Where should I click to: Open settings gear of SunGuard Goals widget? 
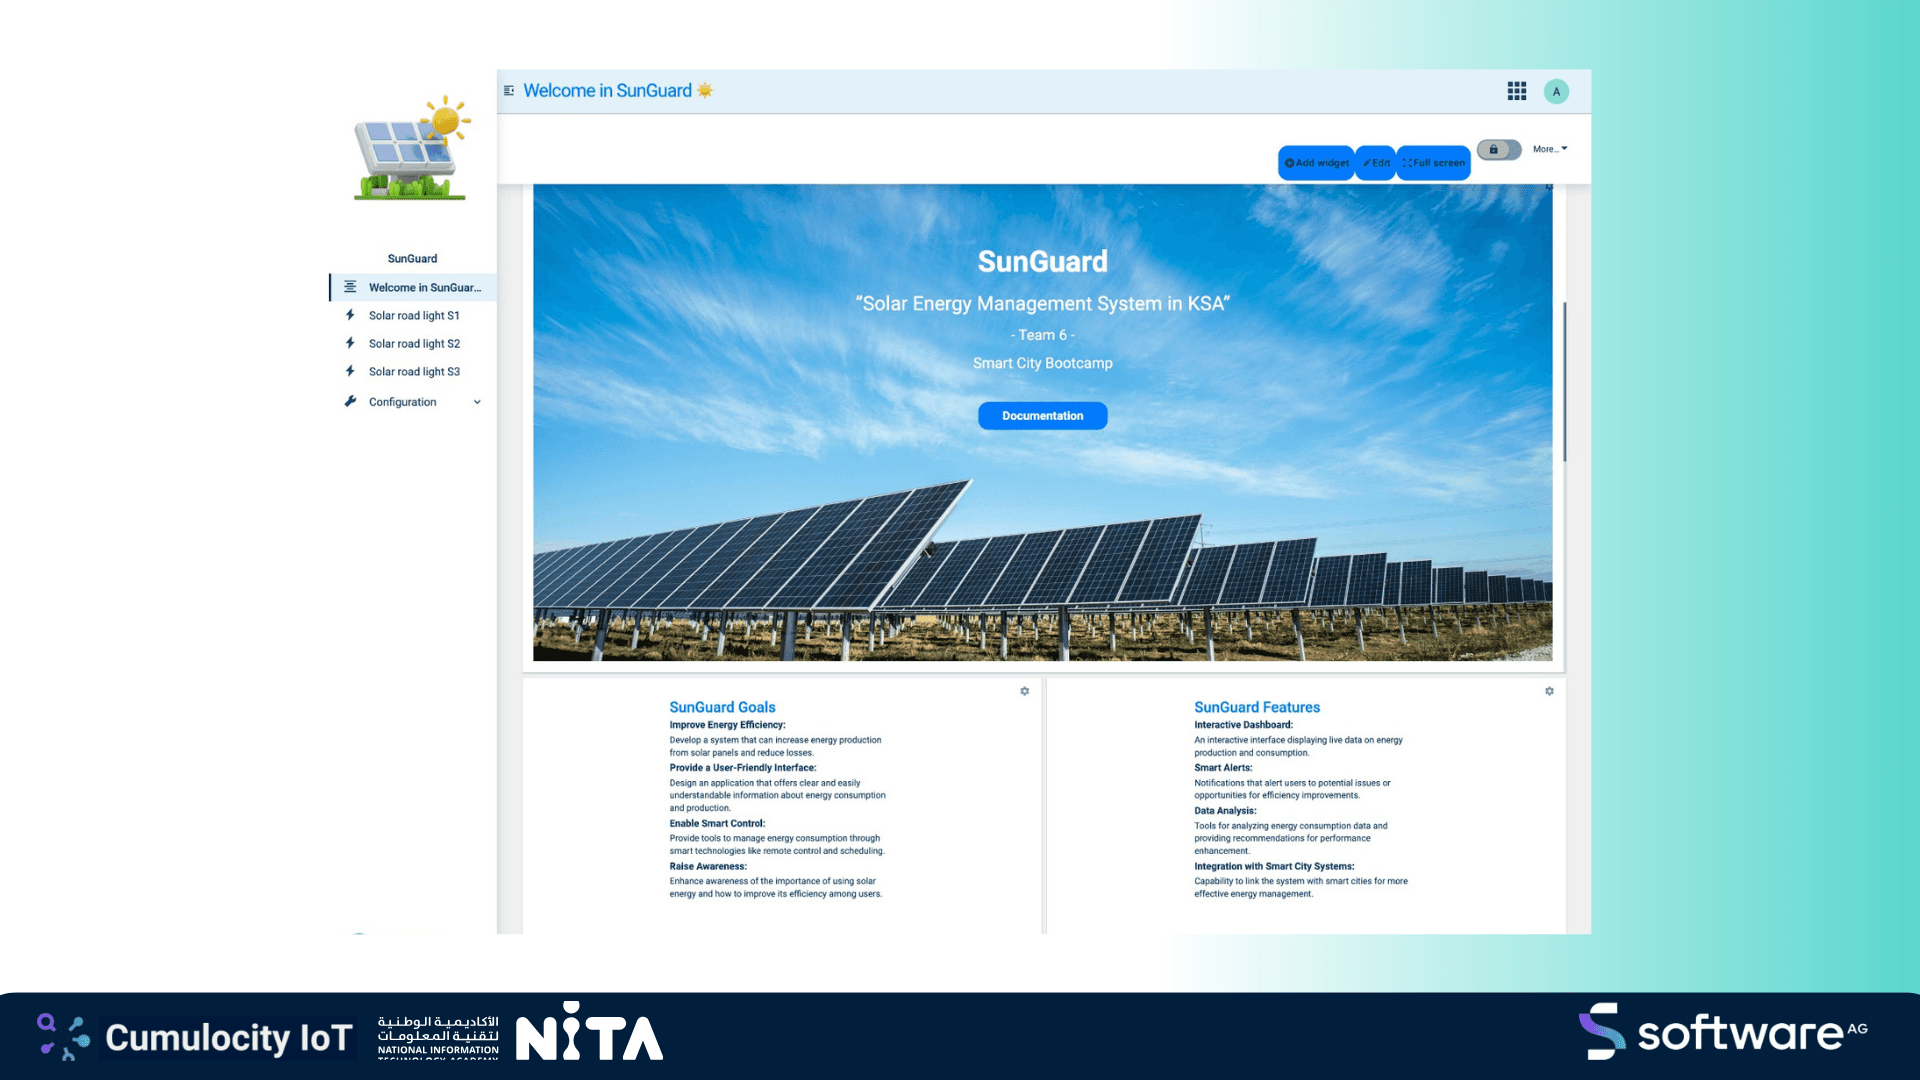(1025, 691)
